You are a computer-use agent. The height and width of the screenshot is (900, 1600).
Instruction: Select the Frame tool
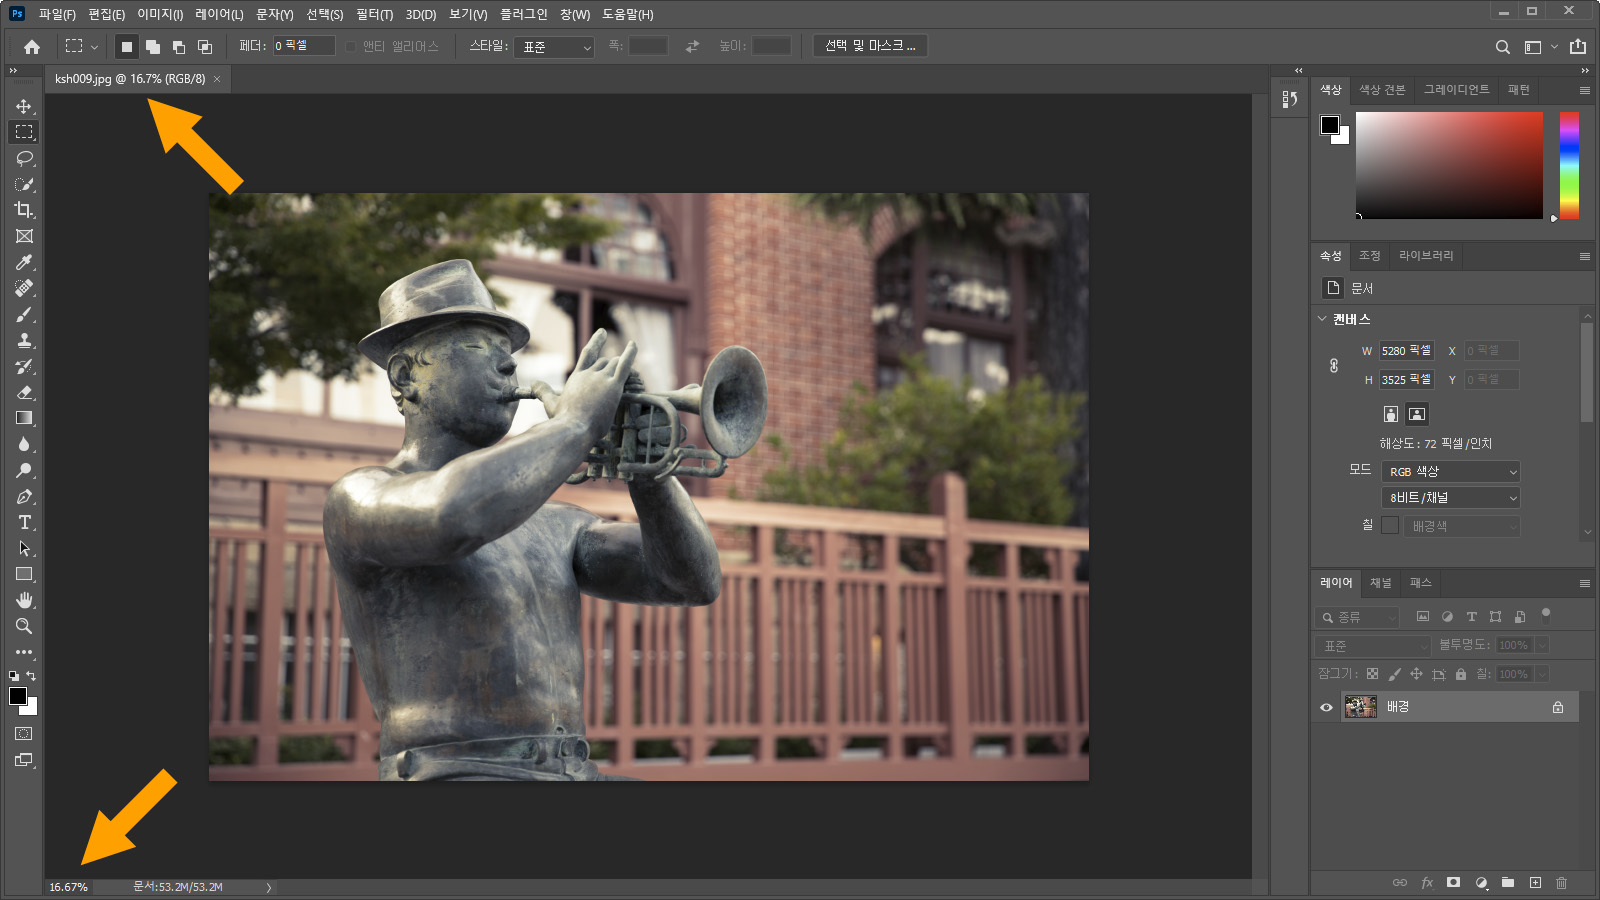24,236
